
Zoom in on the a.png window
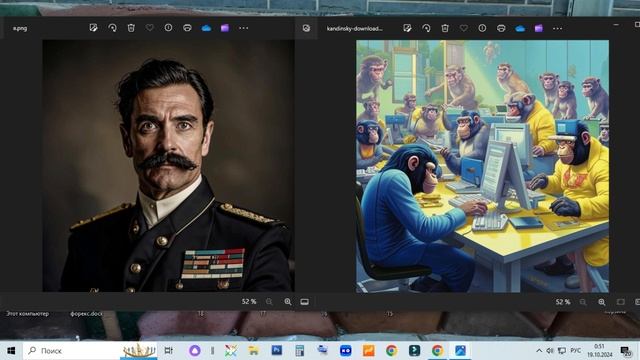(x=288, y=302)
